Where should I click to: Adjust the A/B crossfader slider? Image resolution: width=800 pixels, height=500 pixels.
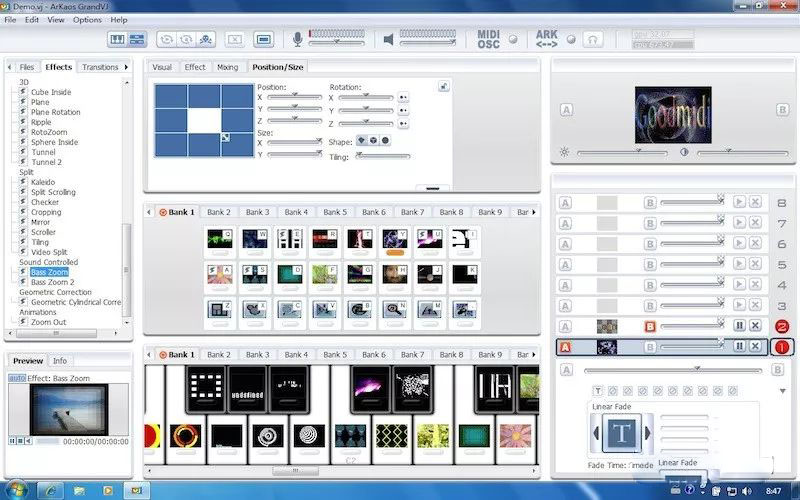(672, 370)
